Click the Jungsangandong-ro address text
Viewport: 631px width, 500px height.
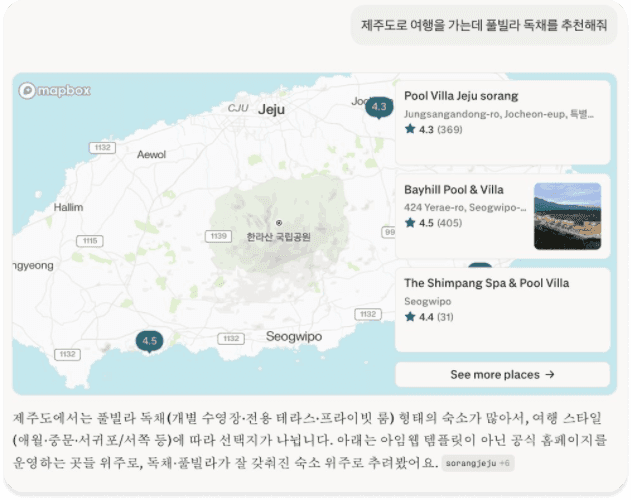point(499,114)
